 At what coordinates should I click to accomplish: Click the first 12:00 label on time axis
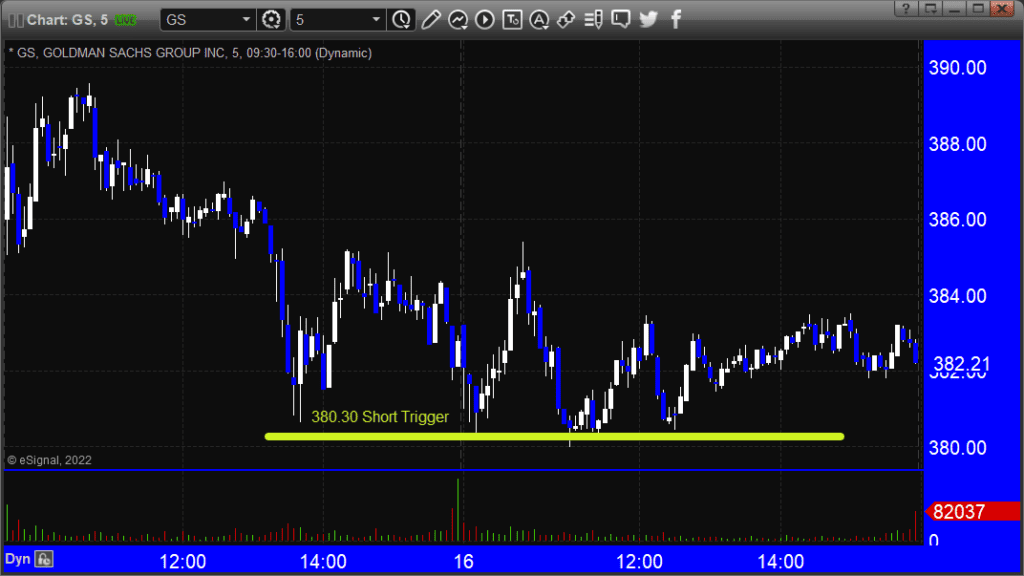pyautogui.click(x=183, y=562)
